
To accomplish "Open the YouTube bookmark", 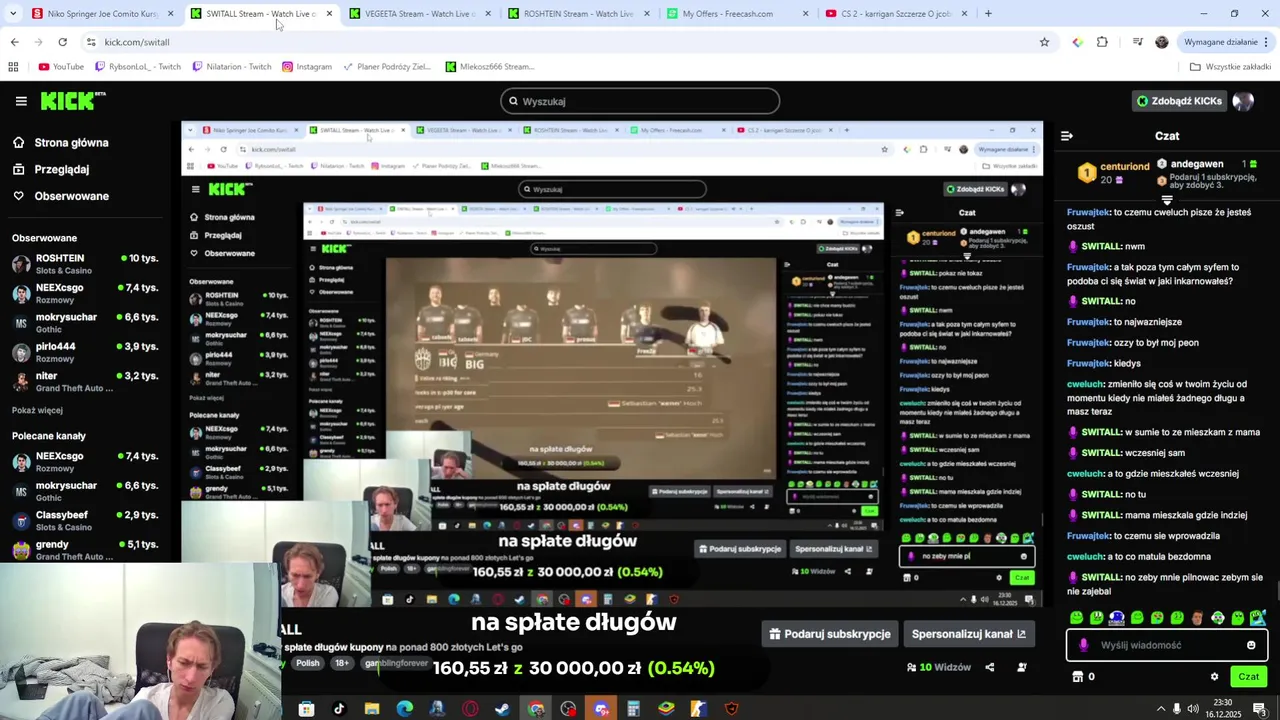I will pyautogui.click(x=61, y=67).
